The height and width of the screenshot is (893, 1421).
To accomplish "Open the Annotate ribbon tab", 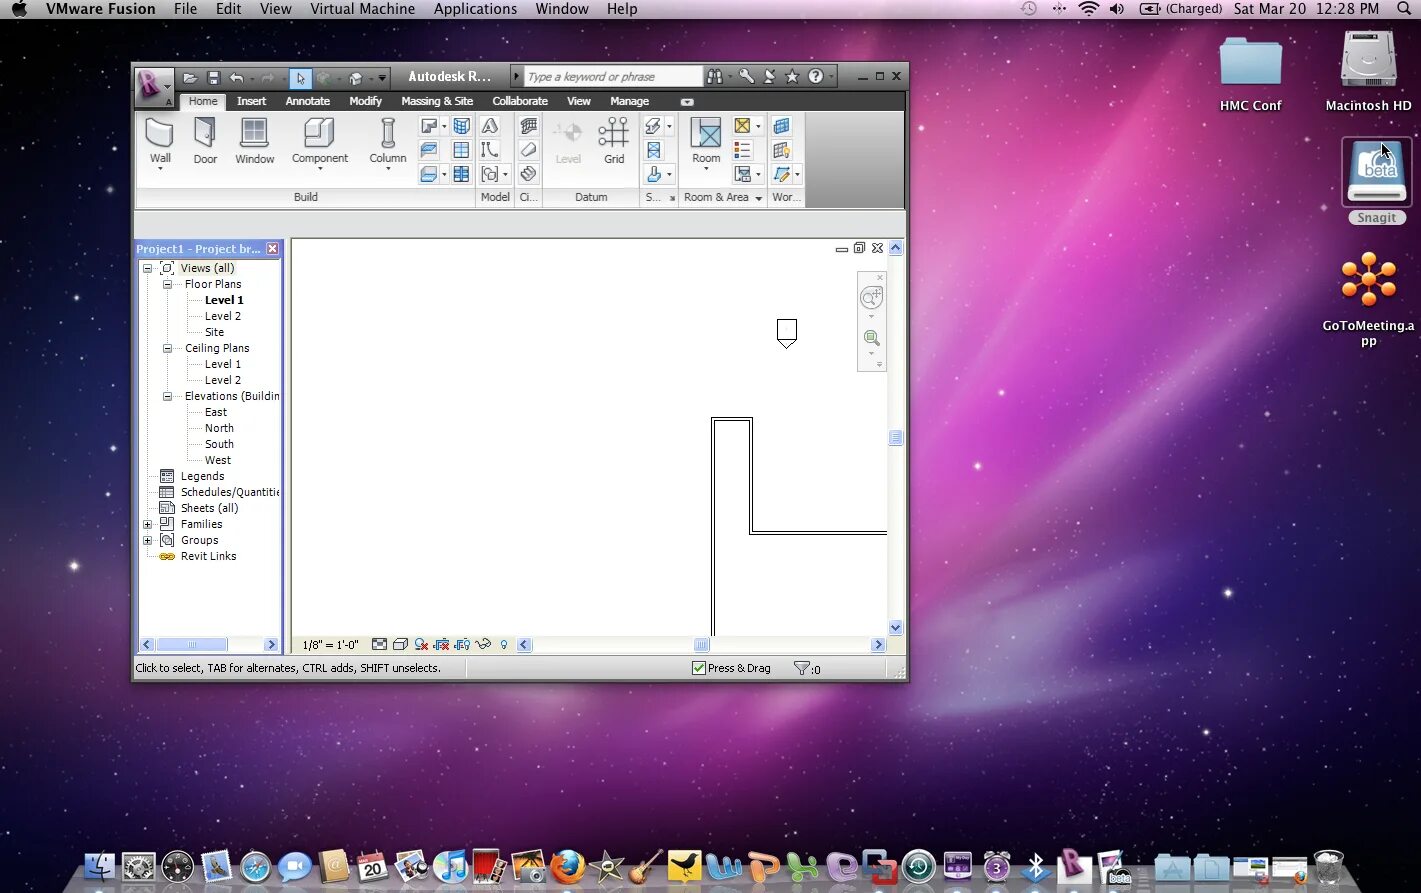I will pyautogui.click(x=307, y=101).
